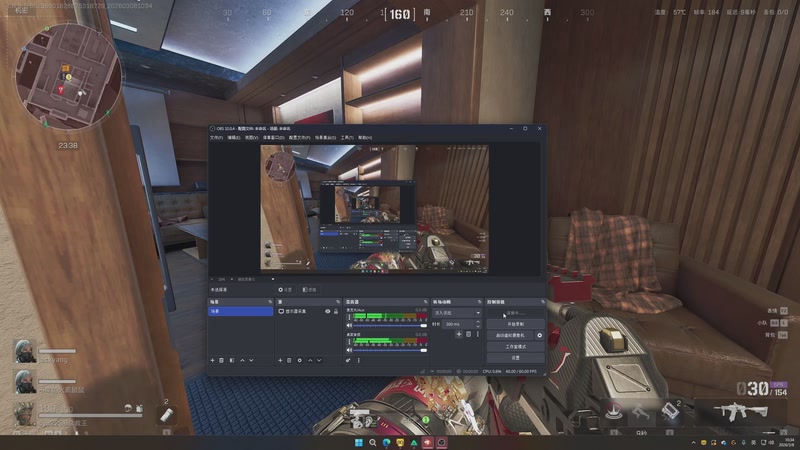Toggle 工作室模式 studio mode
Screen dimensions: 800x450
tap(515, 346)
